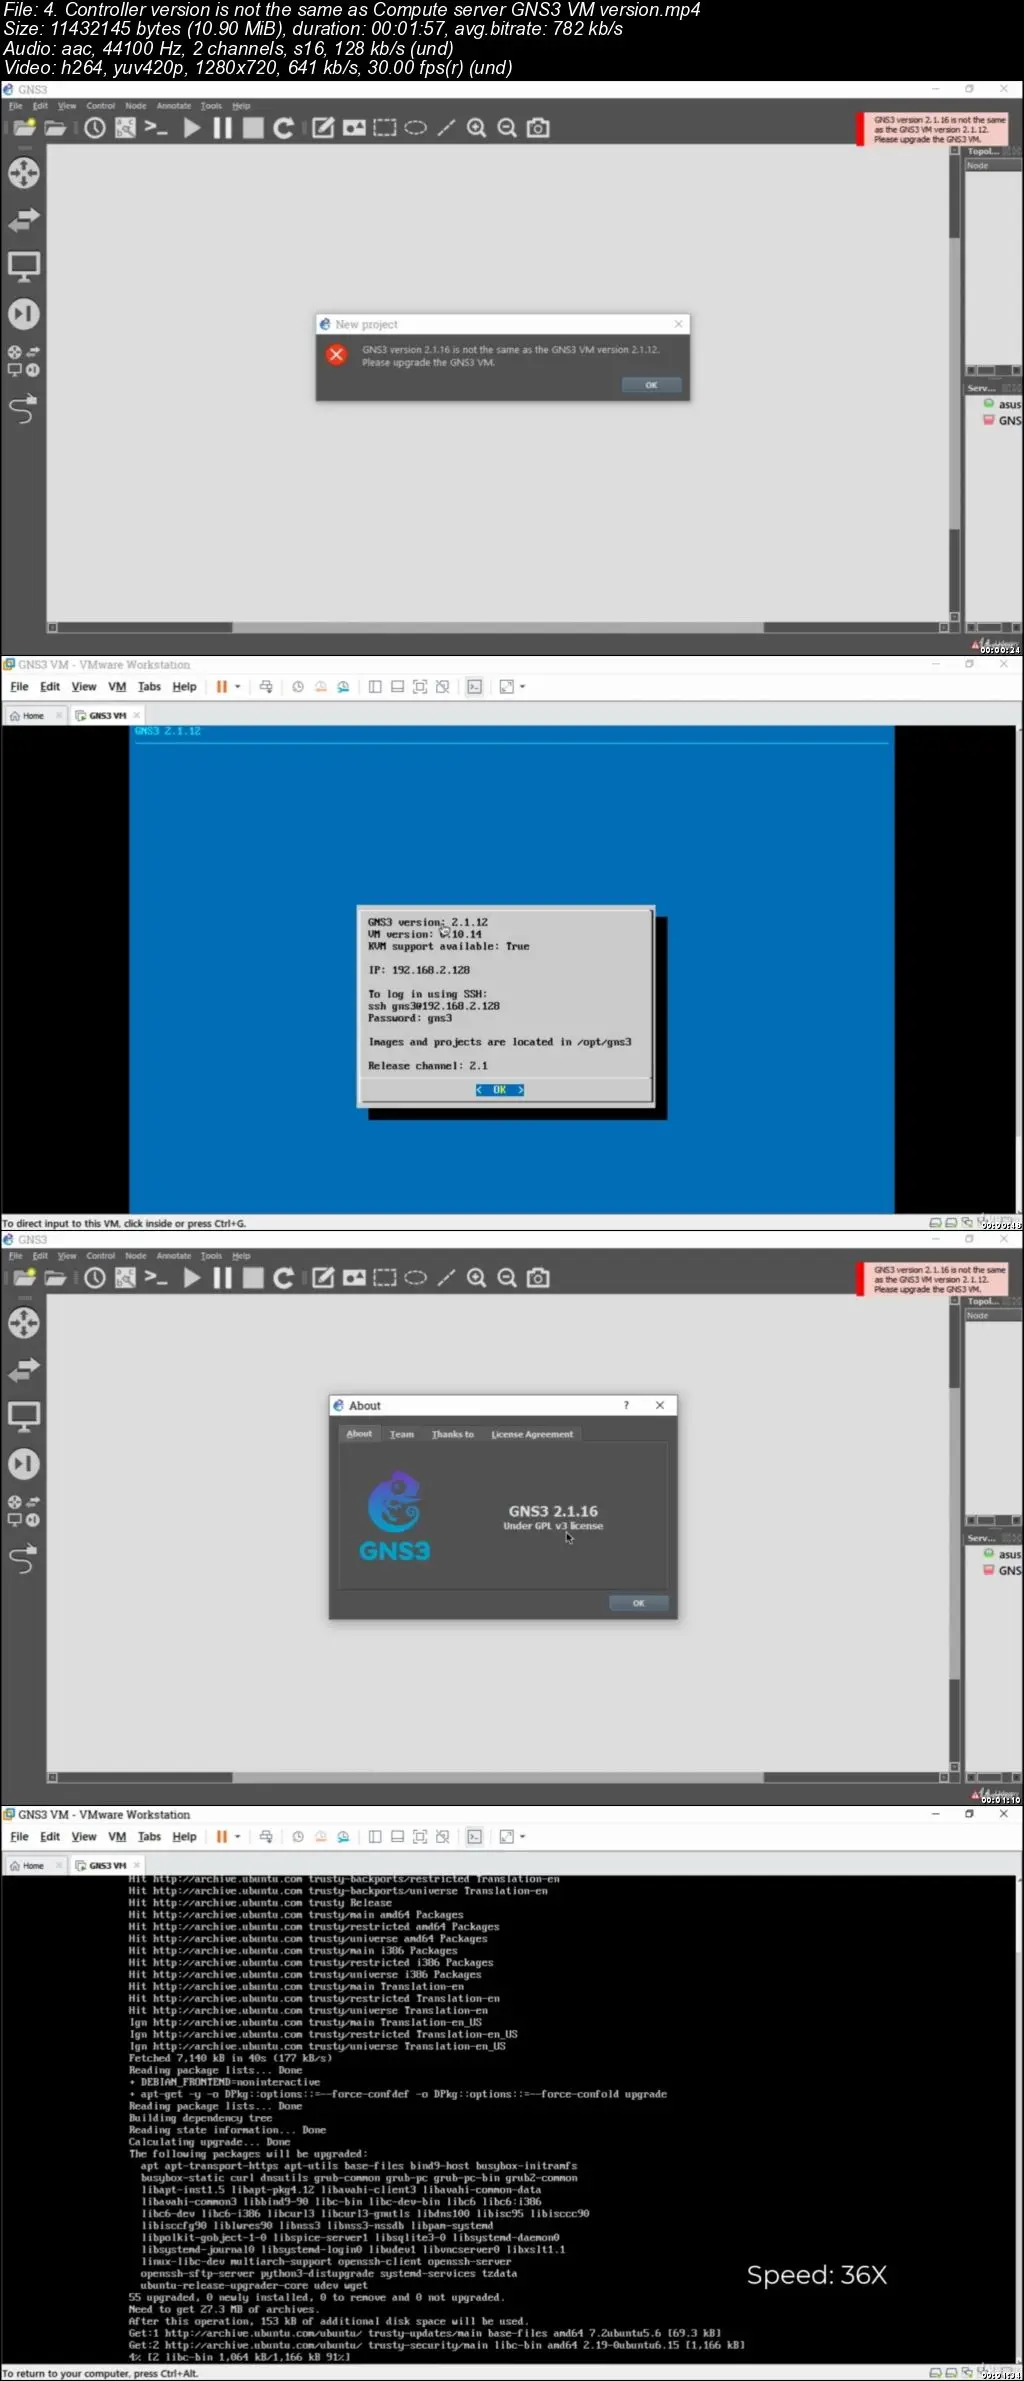Click Unity mode icon in blue-screen VMware window

point(442,687)
